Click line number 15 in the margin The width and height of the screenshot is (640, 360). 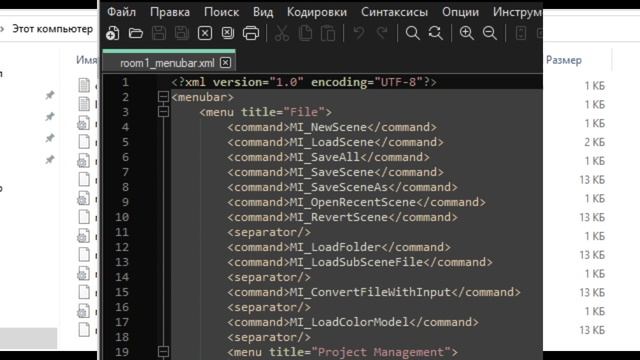(122, 292)
